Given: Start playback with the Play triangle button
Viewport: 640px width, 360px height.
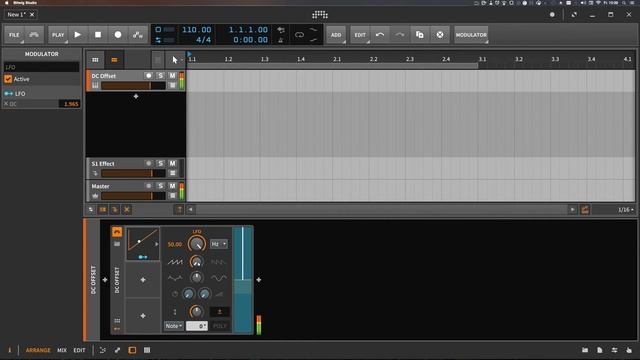Looking at the screenshot, I should point(78,35).
